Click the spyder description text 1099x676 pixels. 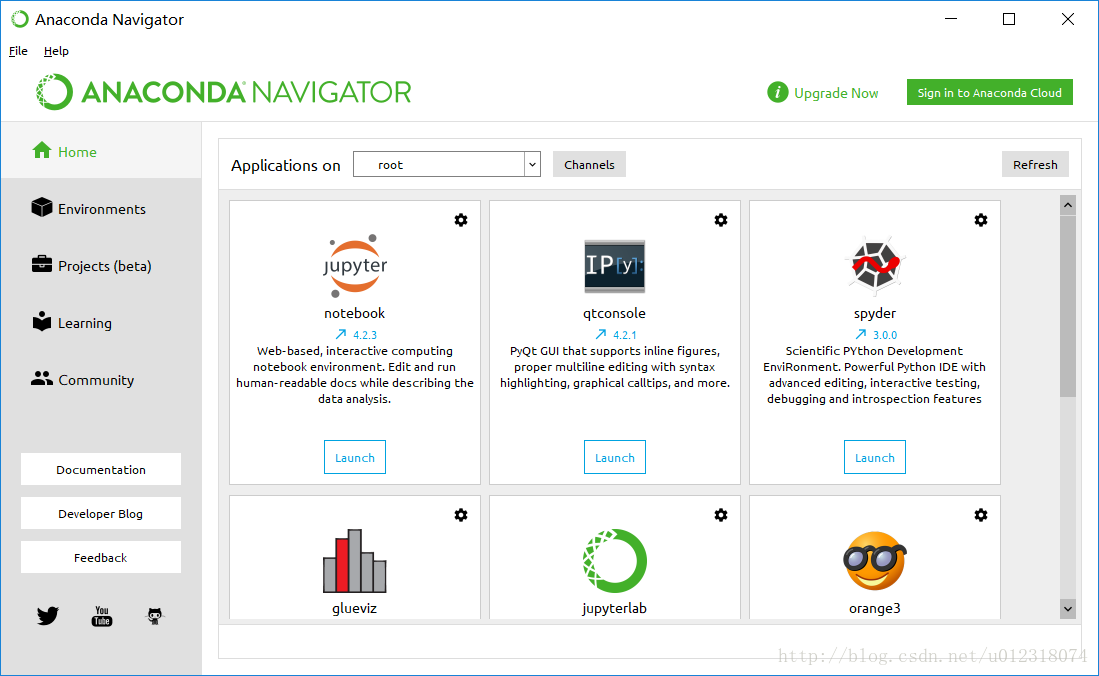pyautogui.click(x=875, y=374)
